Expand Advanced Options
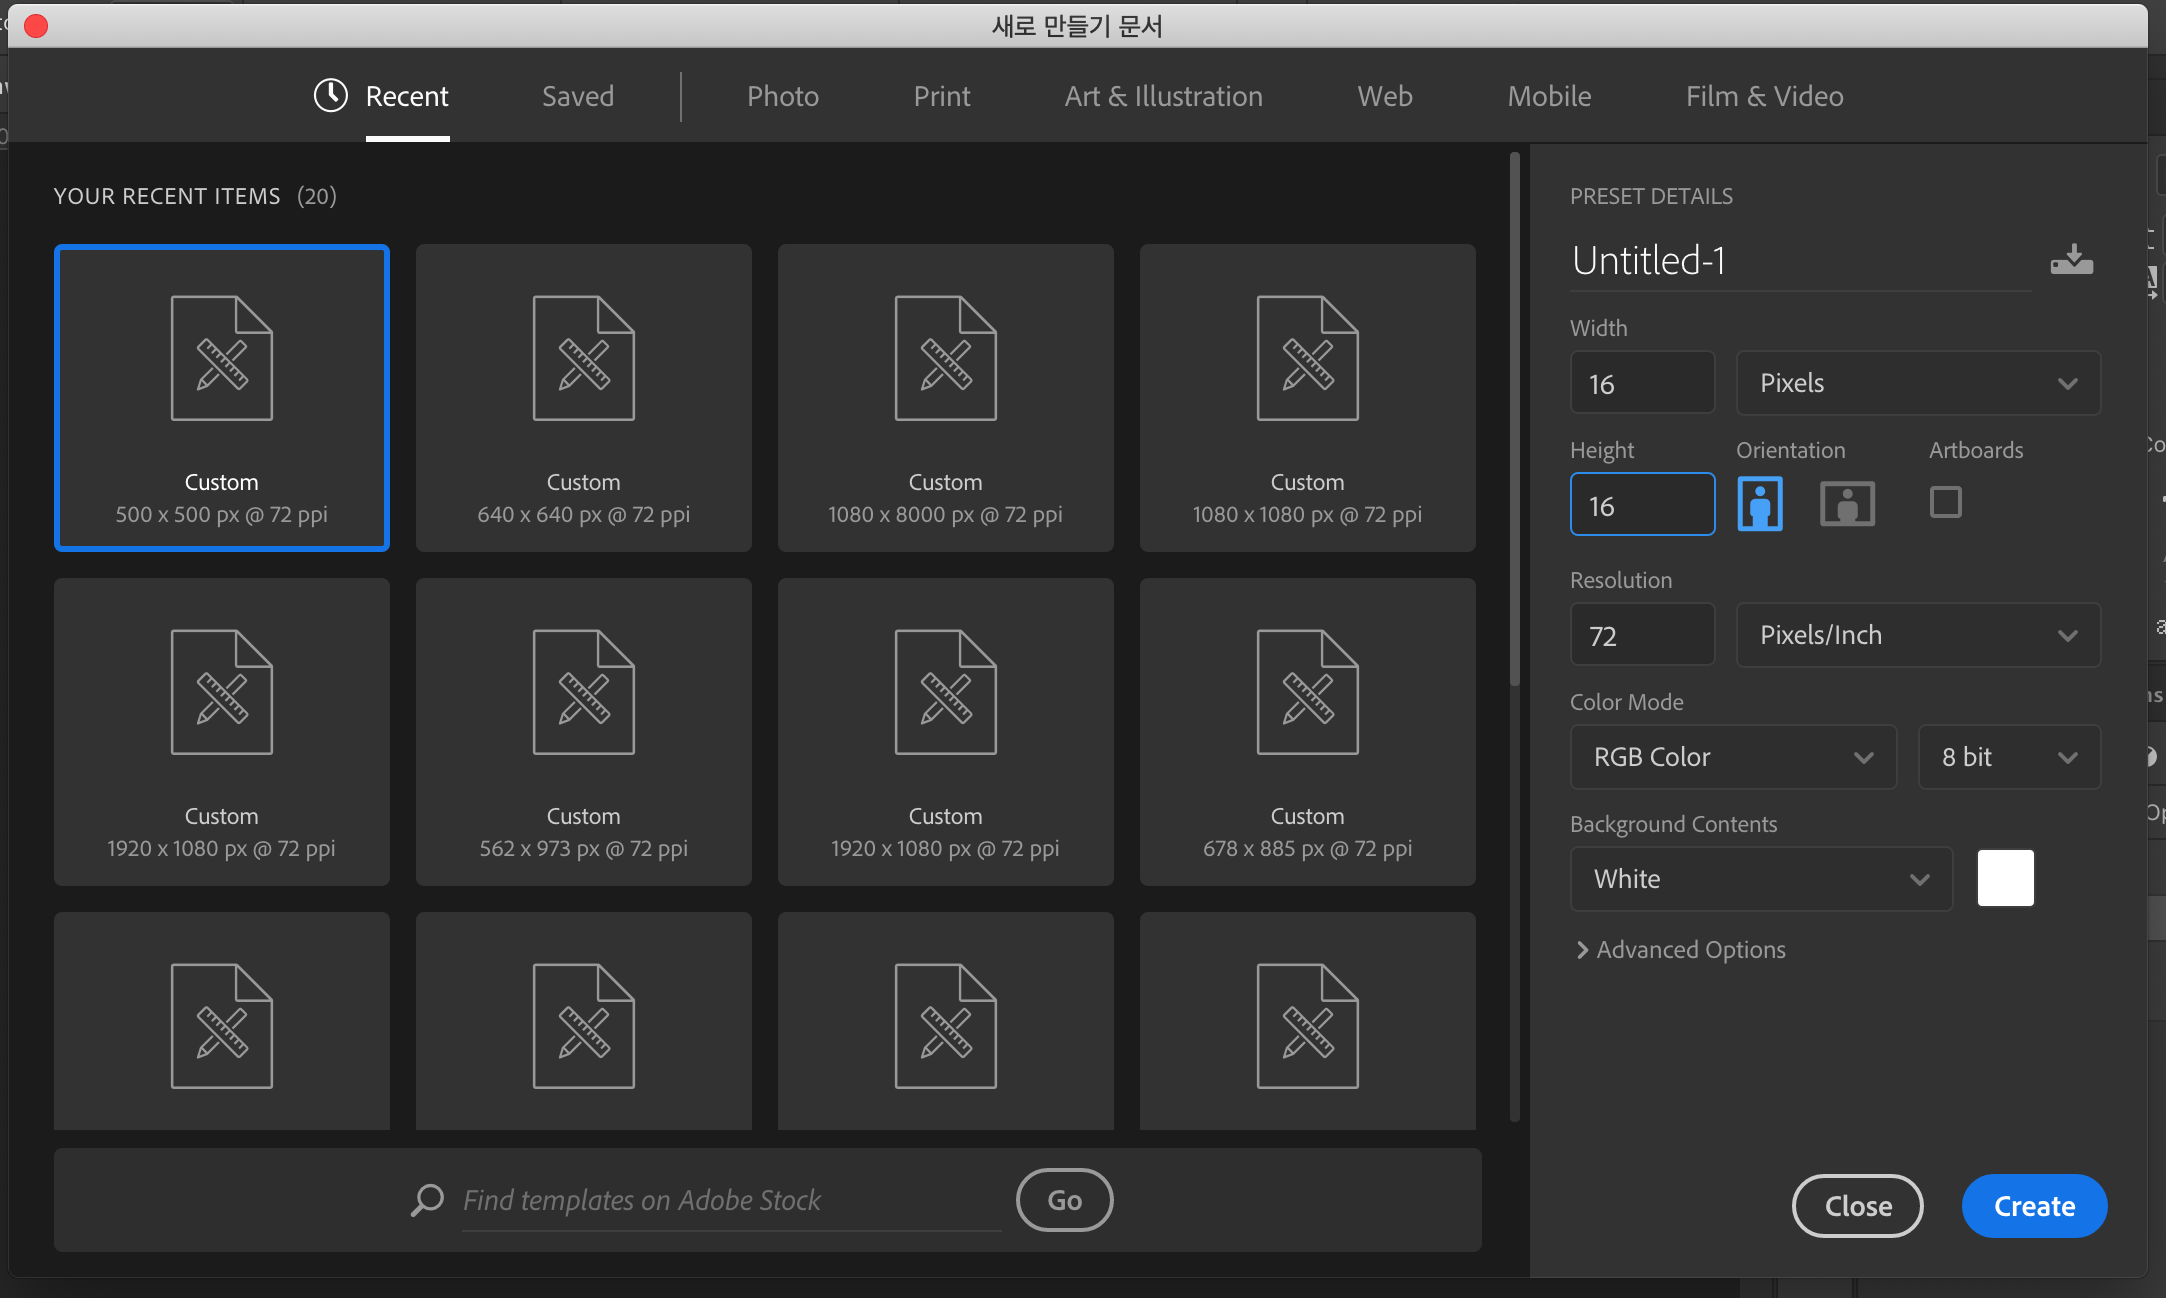Image resolution: width=2166 pixels, height=1298 pixels. [x=1680, y=949]
